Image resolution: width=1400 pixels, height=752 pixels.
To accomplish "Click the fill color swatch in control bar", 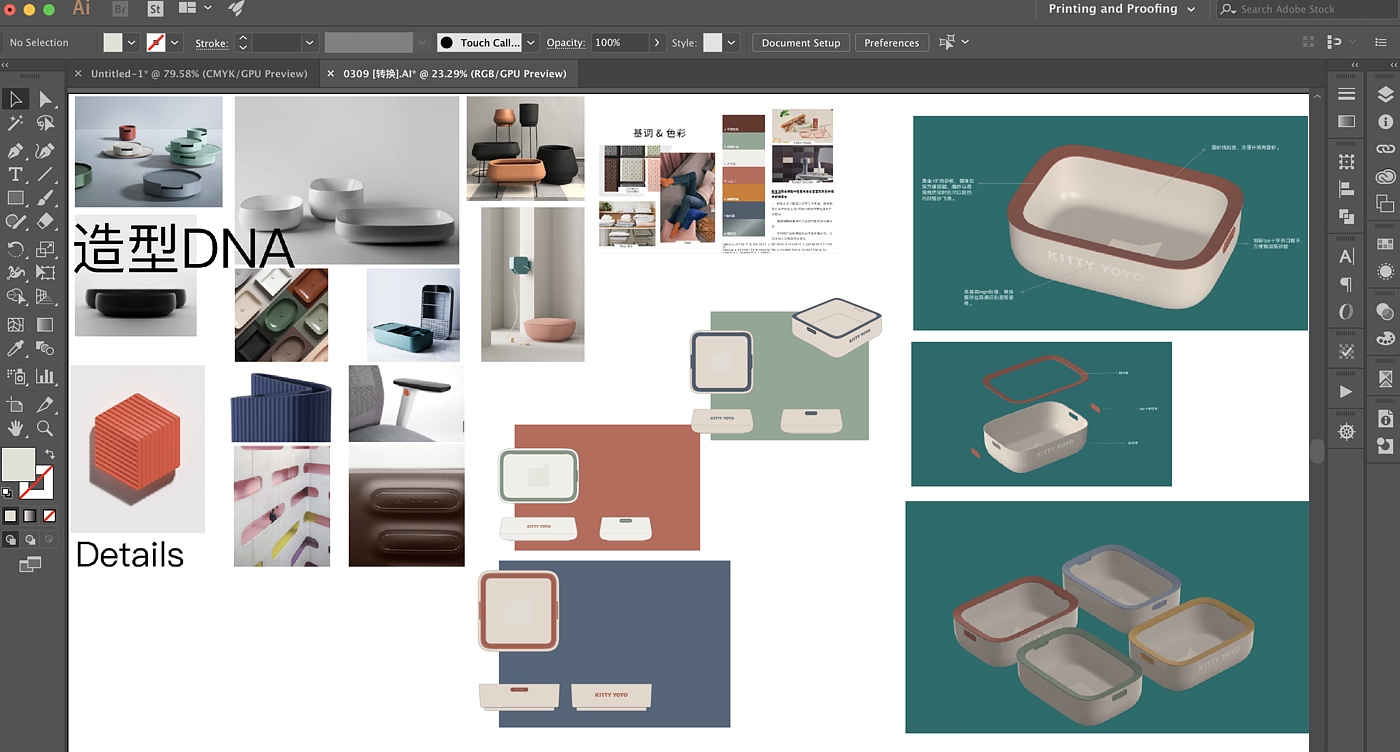I will pyautogui.click(x=113, y=43).
